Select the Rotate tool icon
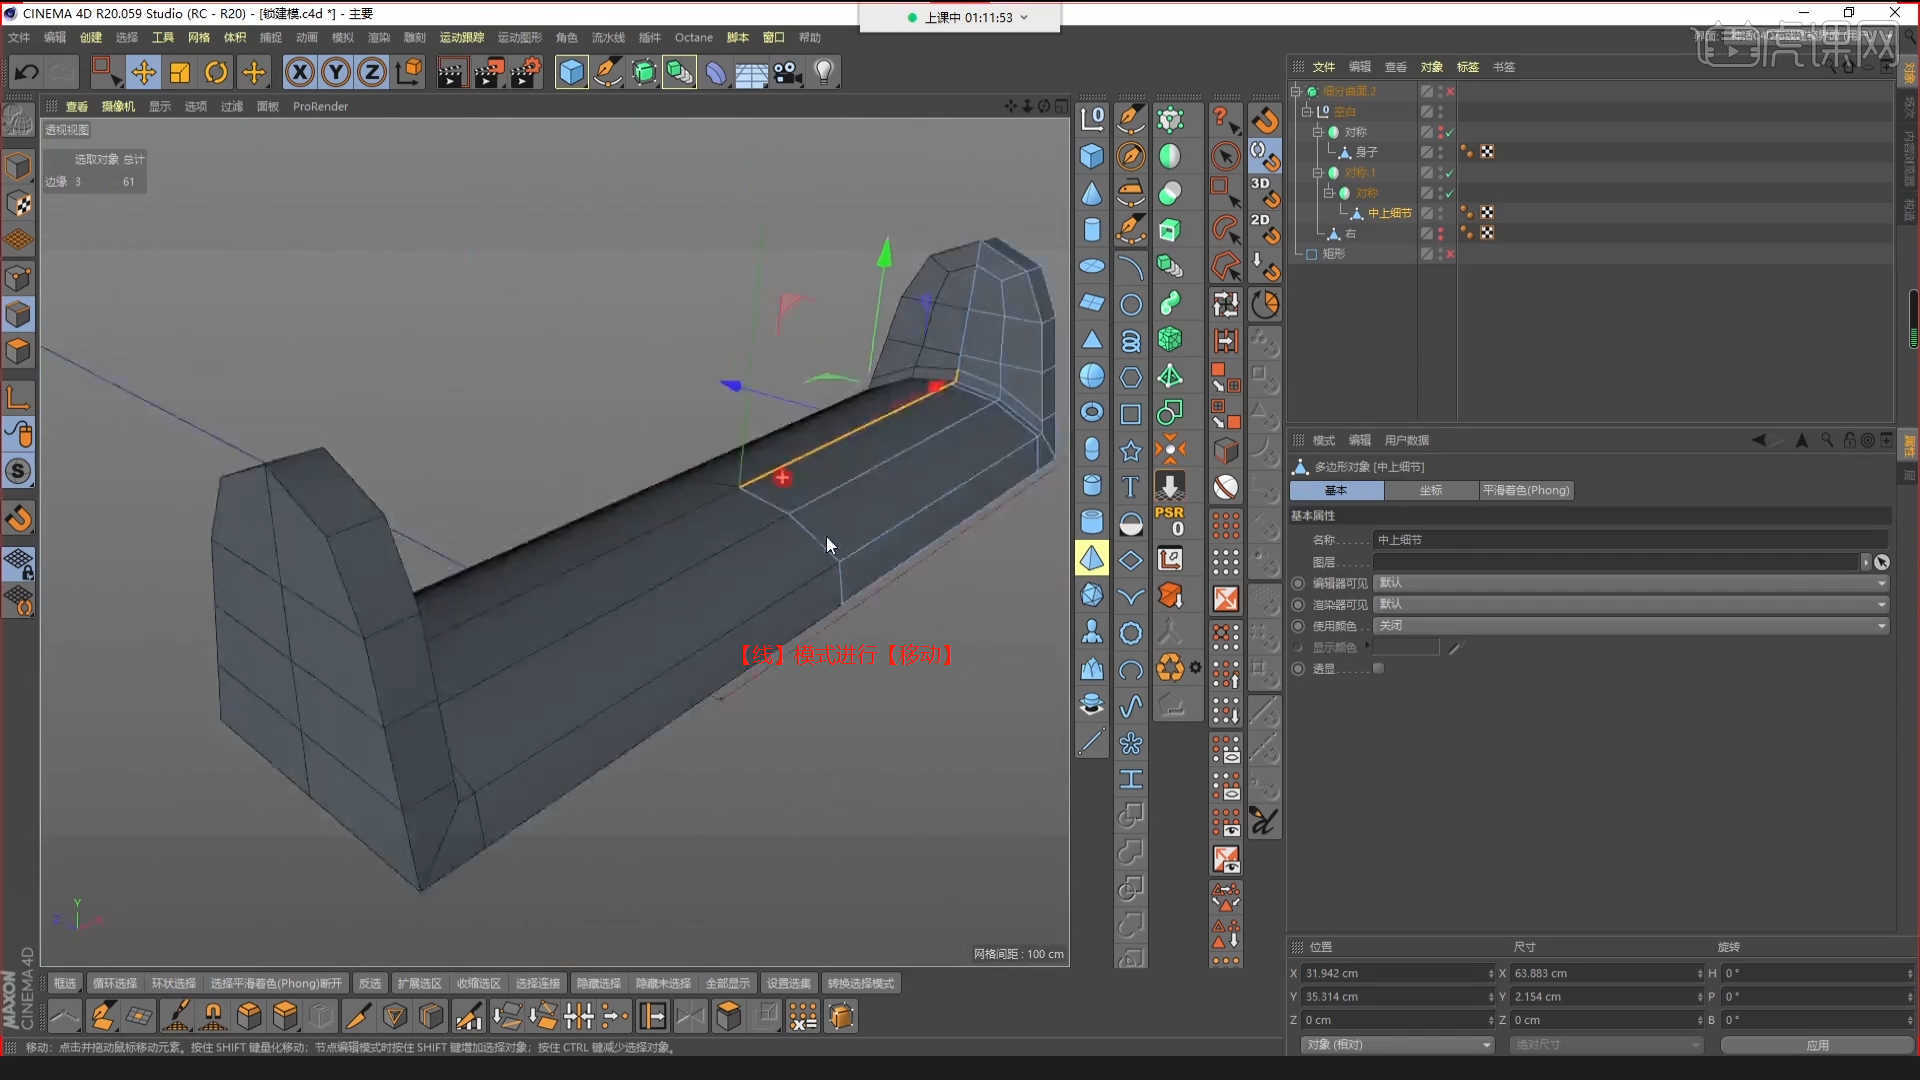This screenshot has height=1080, width=1920. [x=216, y=72]
